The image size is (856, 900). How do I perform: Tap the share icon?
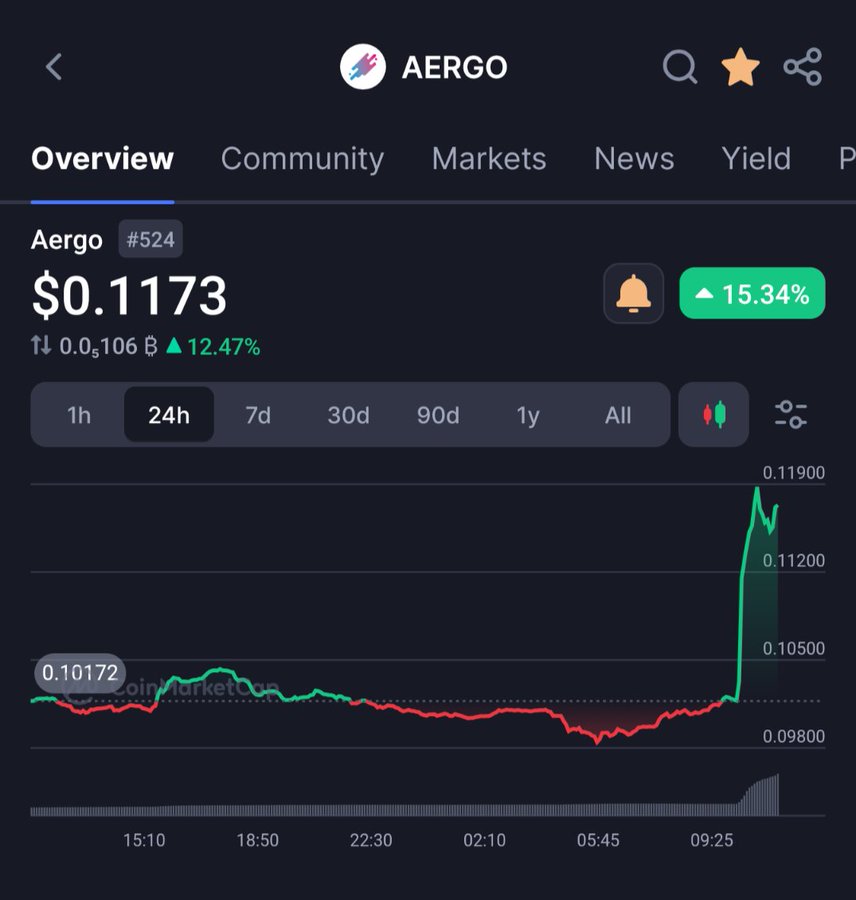click(x=802, y=67)
